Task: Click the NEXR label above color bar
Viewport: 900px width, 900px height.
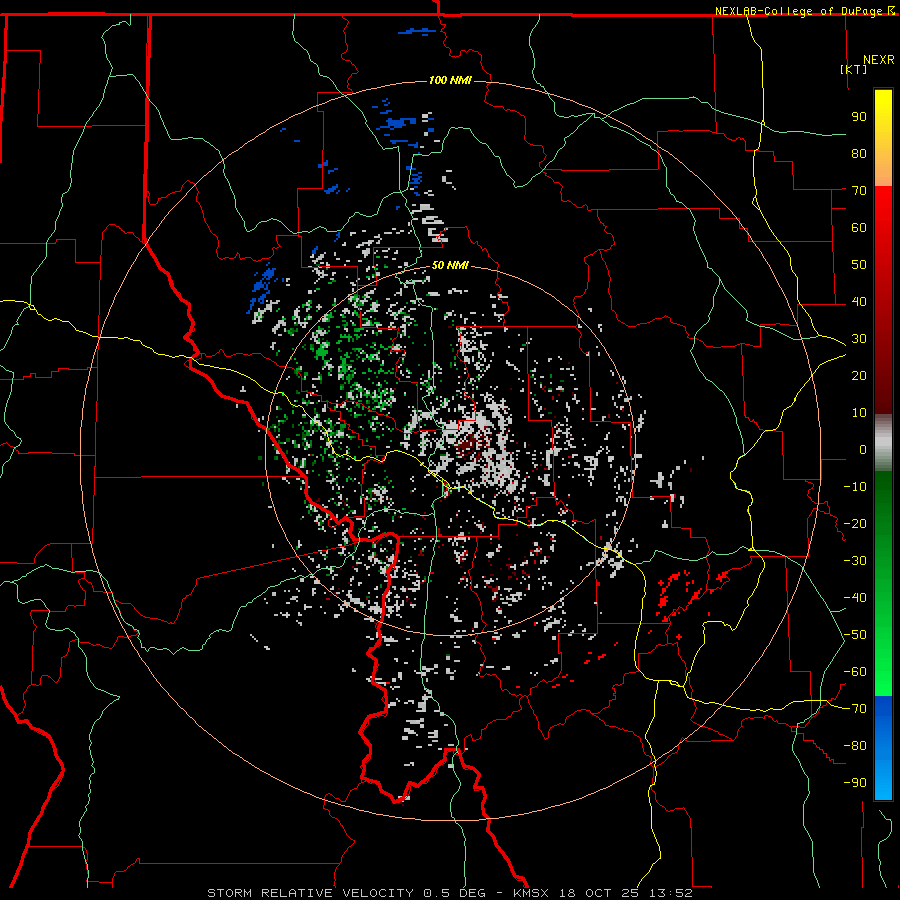Action: tap(879, 60)
